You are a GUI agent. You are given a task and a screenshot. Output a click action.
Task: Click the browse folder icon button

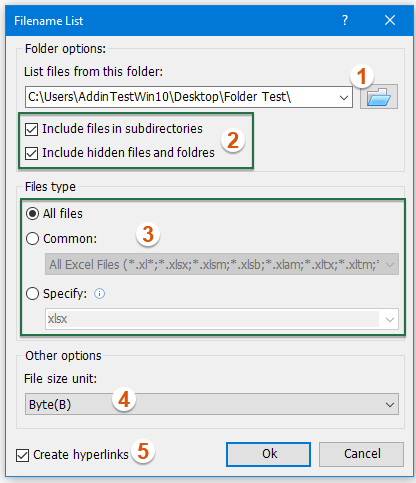point(379,97)
